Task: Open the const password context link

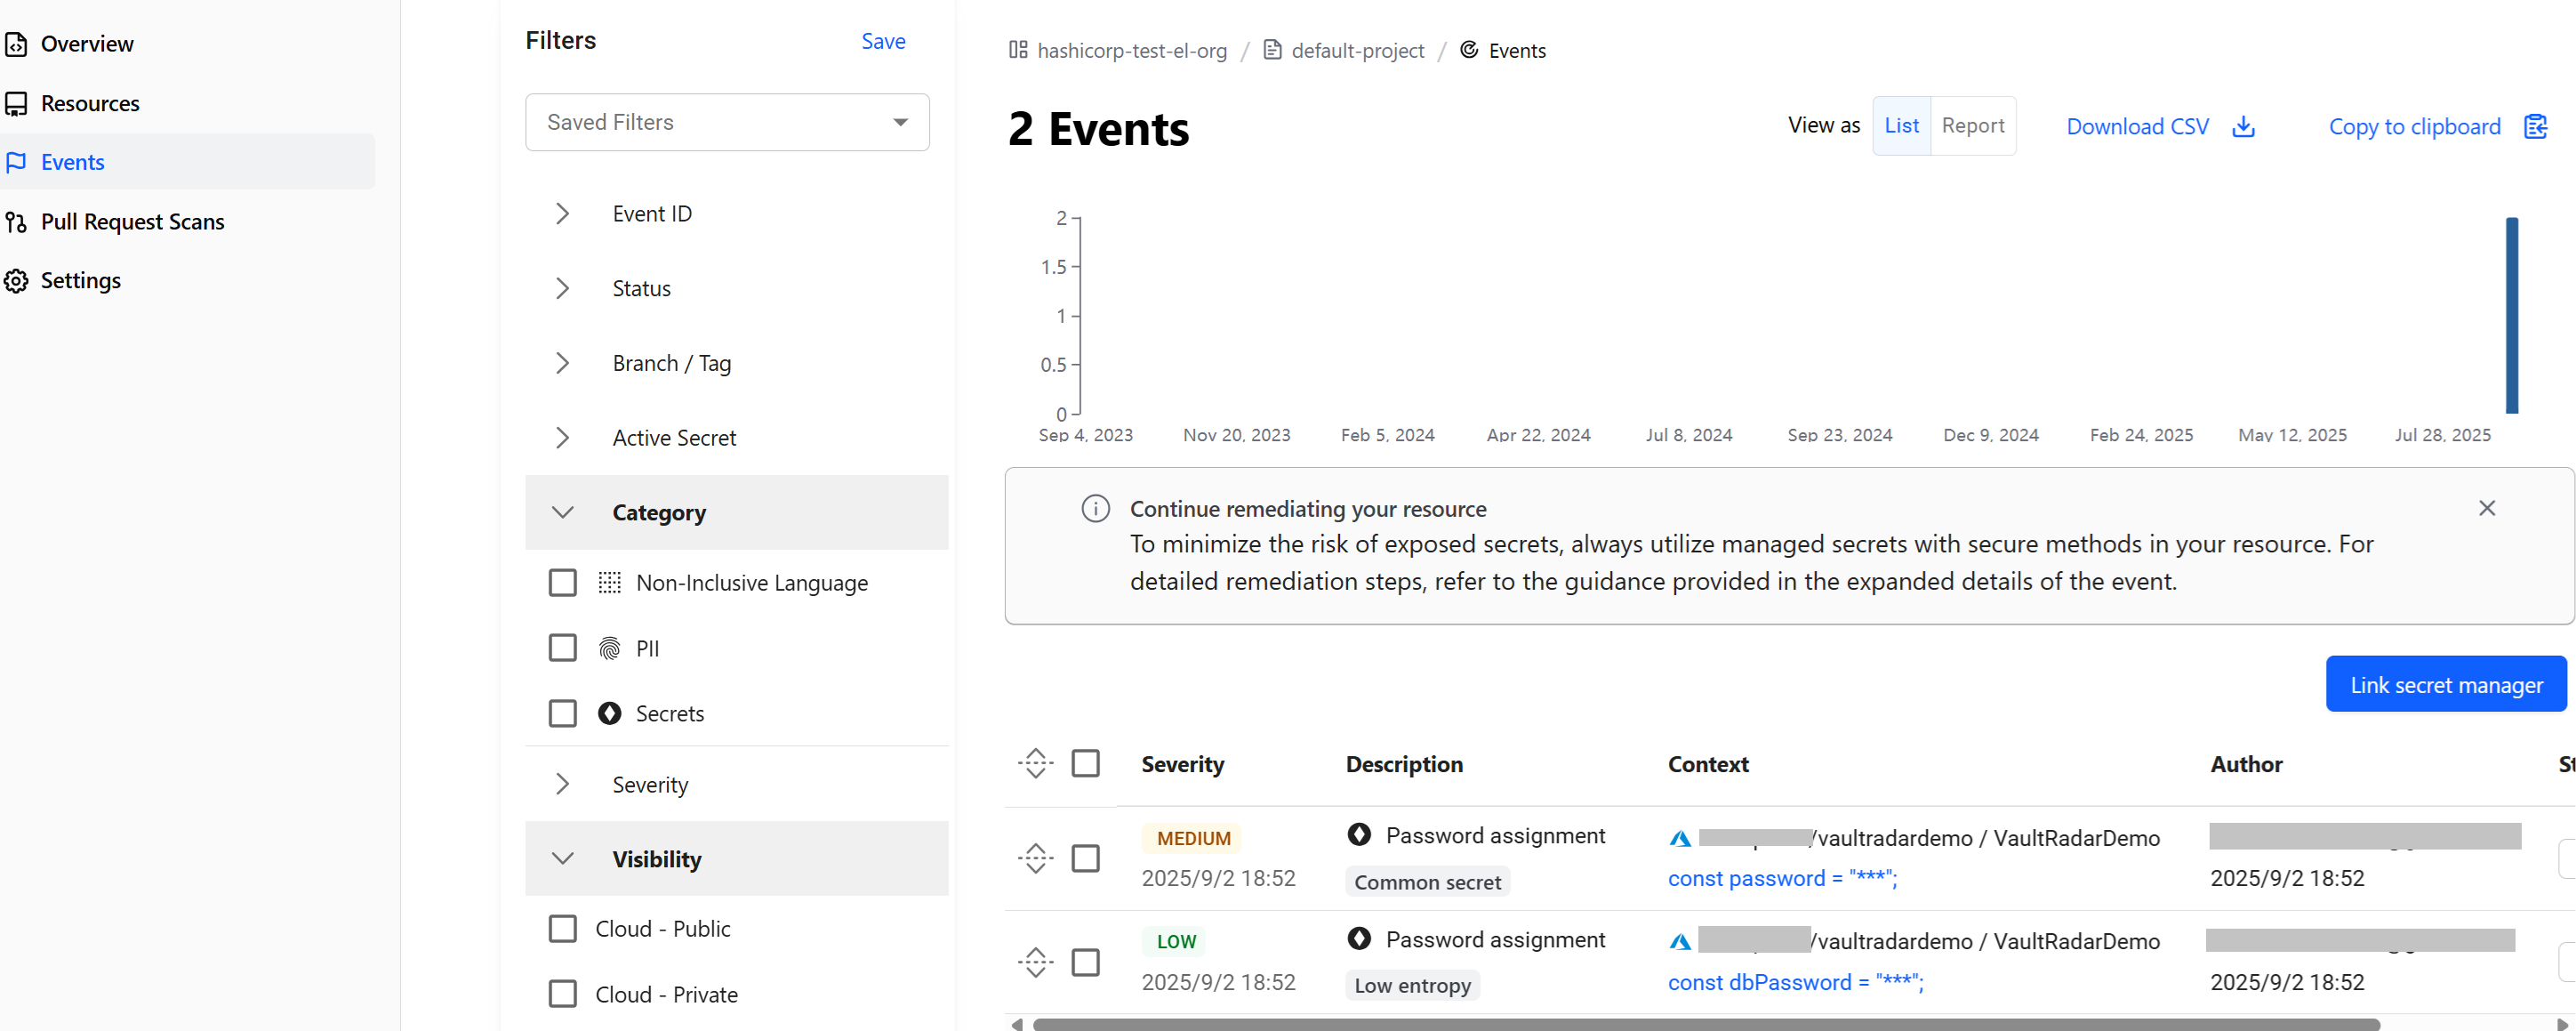Action: 1781,878
